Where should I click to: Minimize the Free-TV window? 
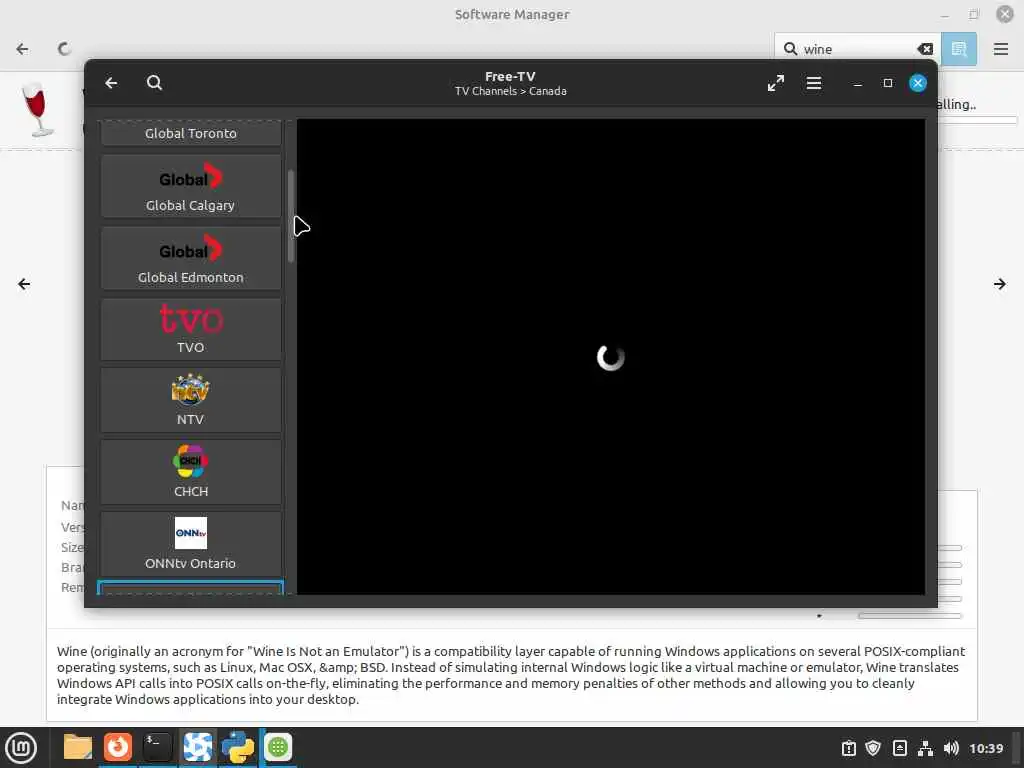pyautogui.click(x=857, y=84)
